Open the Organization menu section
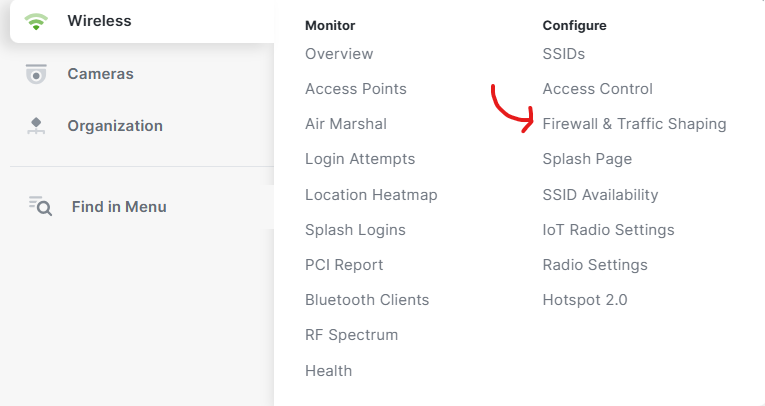The height and width of the screenshot is (406, 765). [x=115, y=126]
